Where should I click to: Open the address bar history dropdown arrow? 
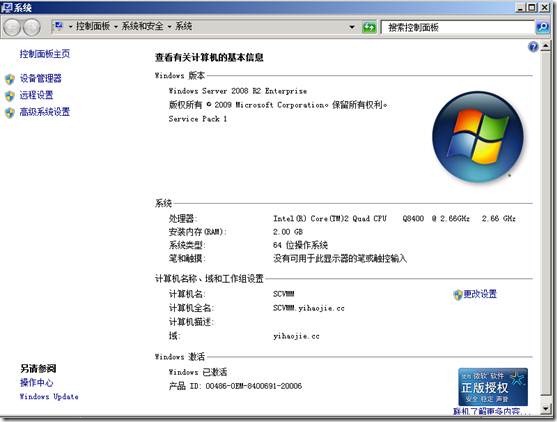(352, 27)
